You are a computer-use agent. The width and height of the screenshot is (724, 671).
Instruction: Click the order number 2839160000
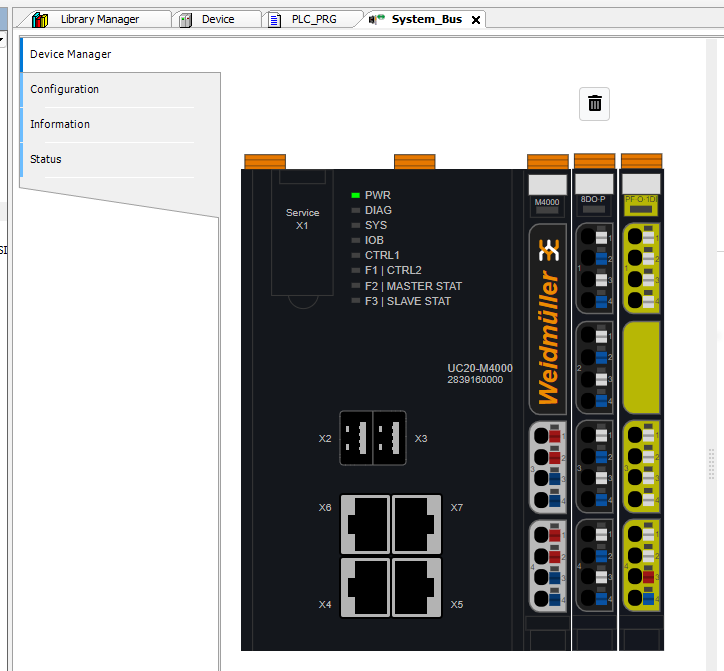pyautogui.click(x=475, y=380)
